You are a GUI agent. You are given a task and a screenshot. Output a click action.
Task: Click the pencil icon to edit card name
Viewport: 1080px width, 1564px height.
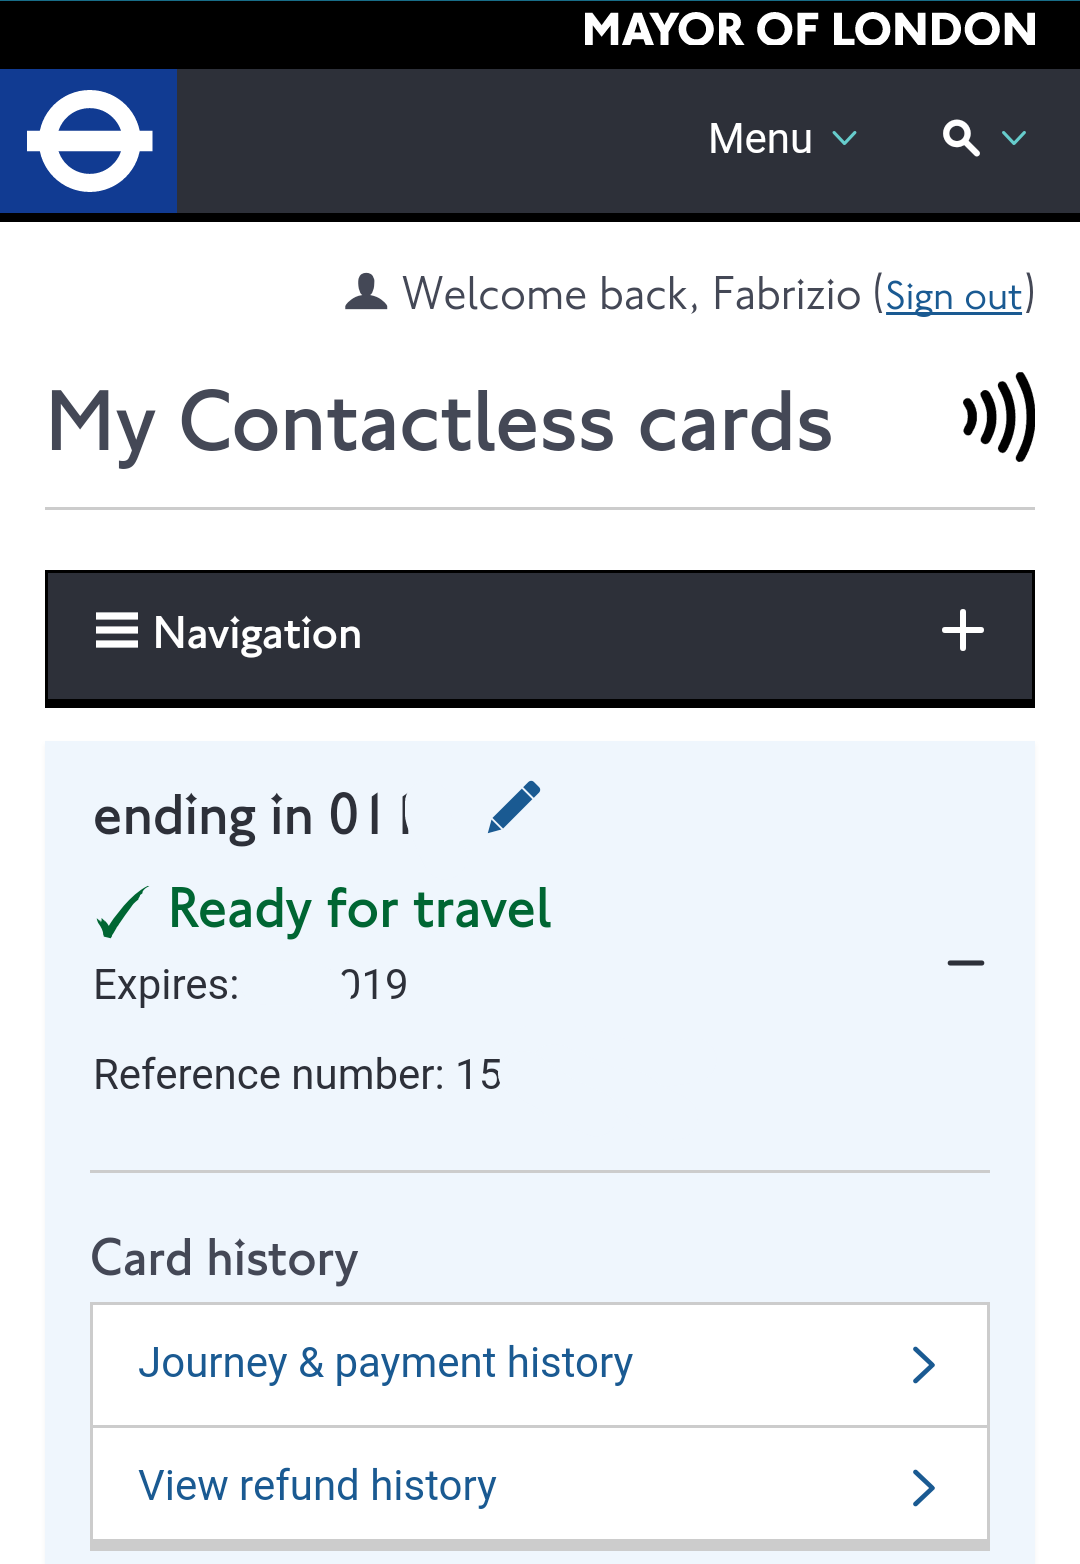[514, 808]
